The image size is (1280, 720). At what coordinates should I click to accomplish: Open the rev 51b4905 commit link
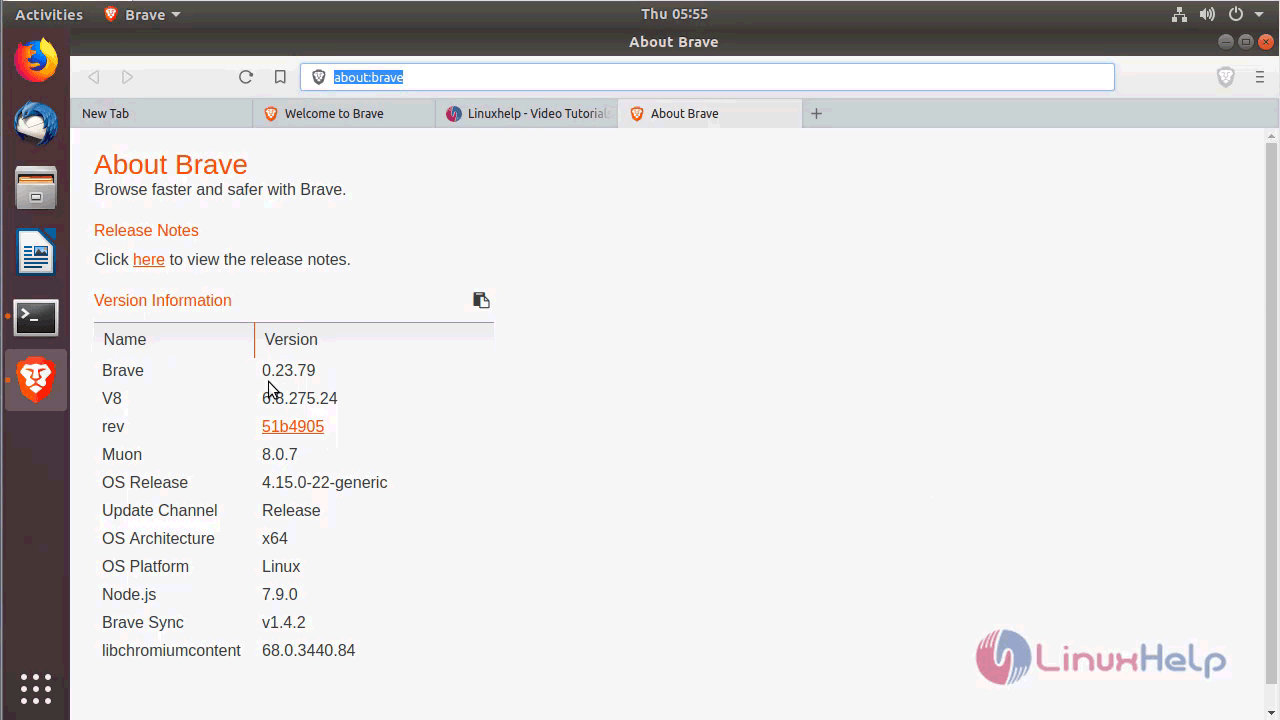pyautogui.click(x=293, y=426)
